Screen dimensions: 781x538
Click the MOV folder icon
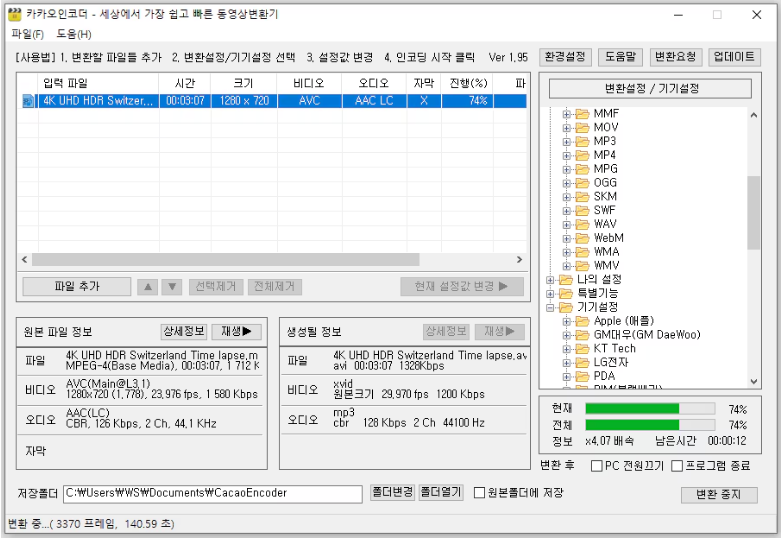(582, 128)
